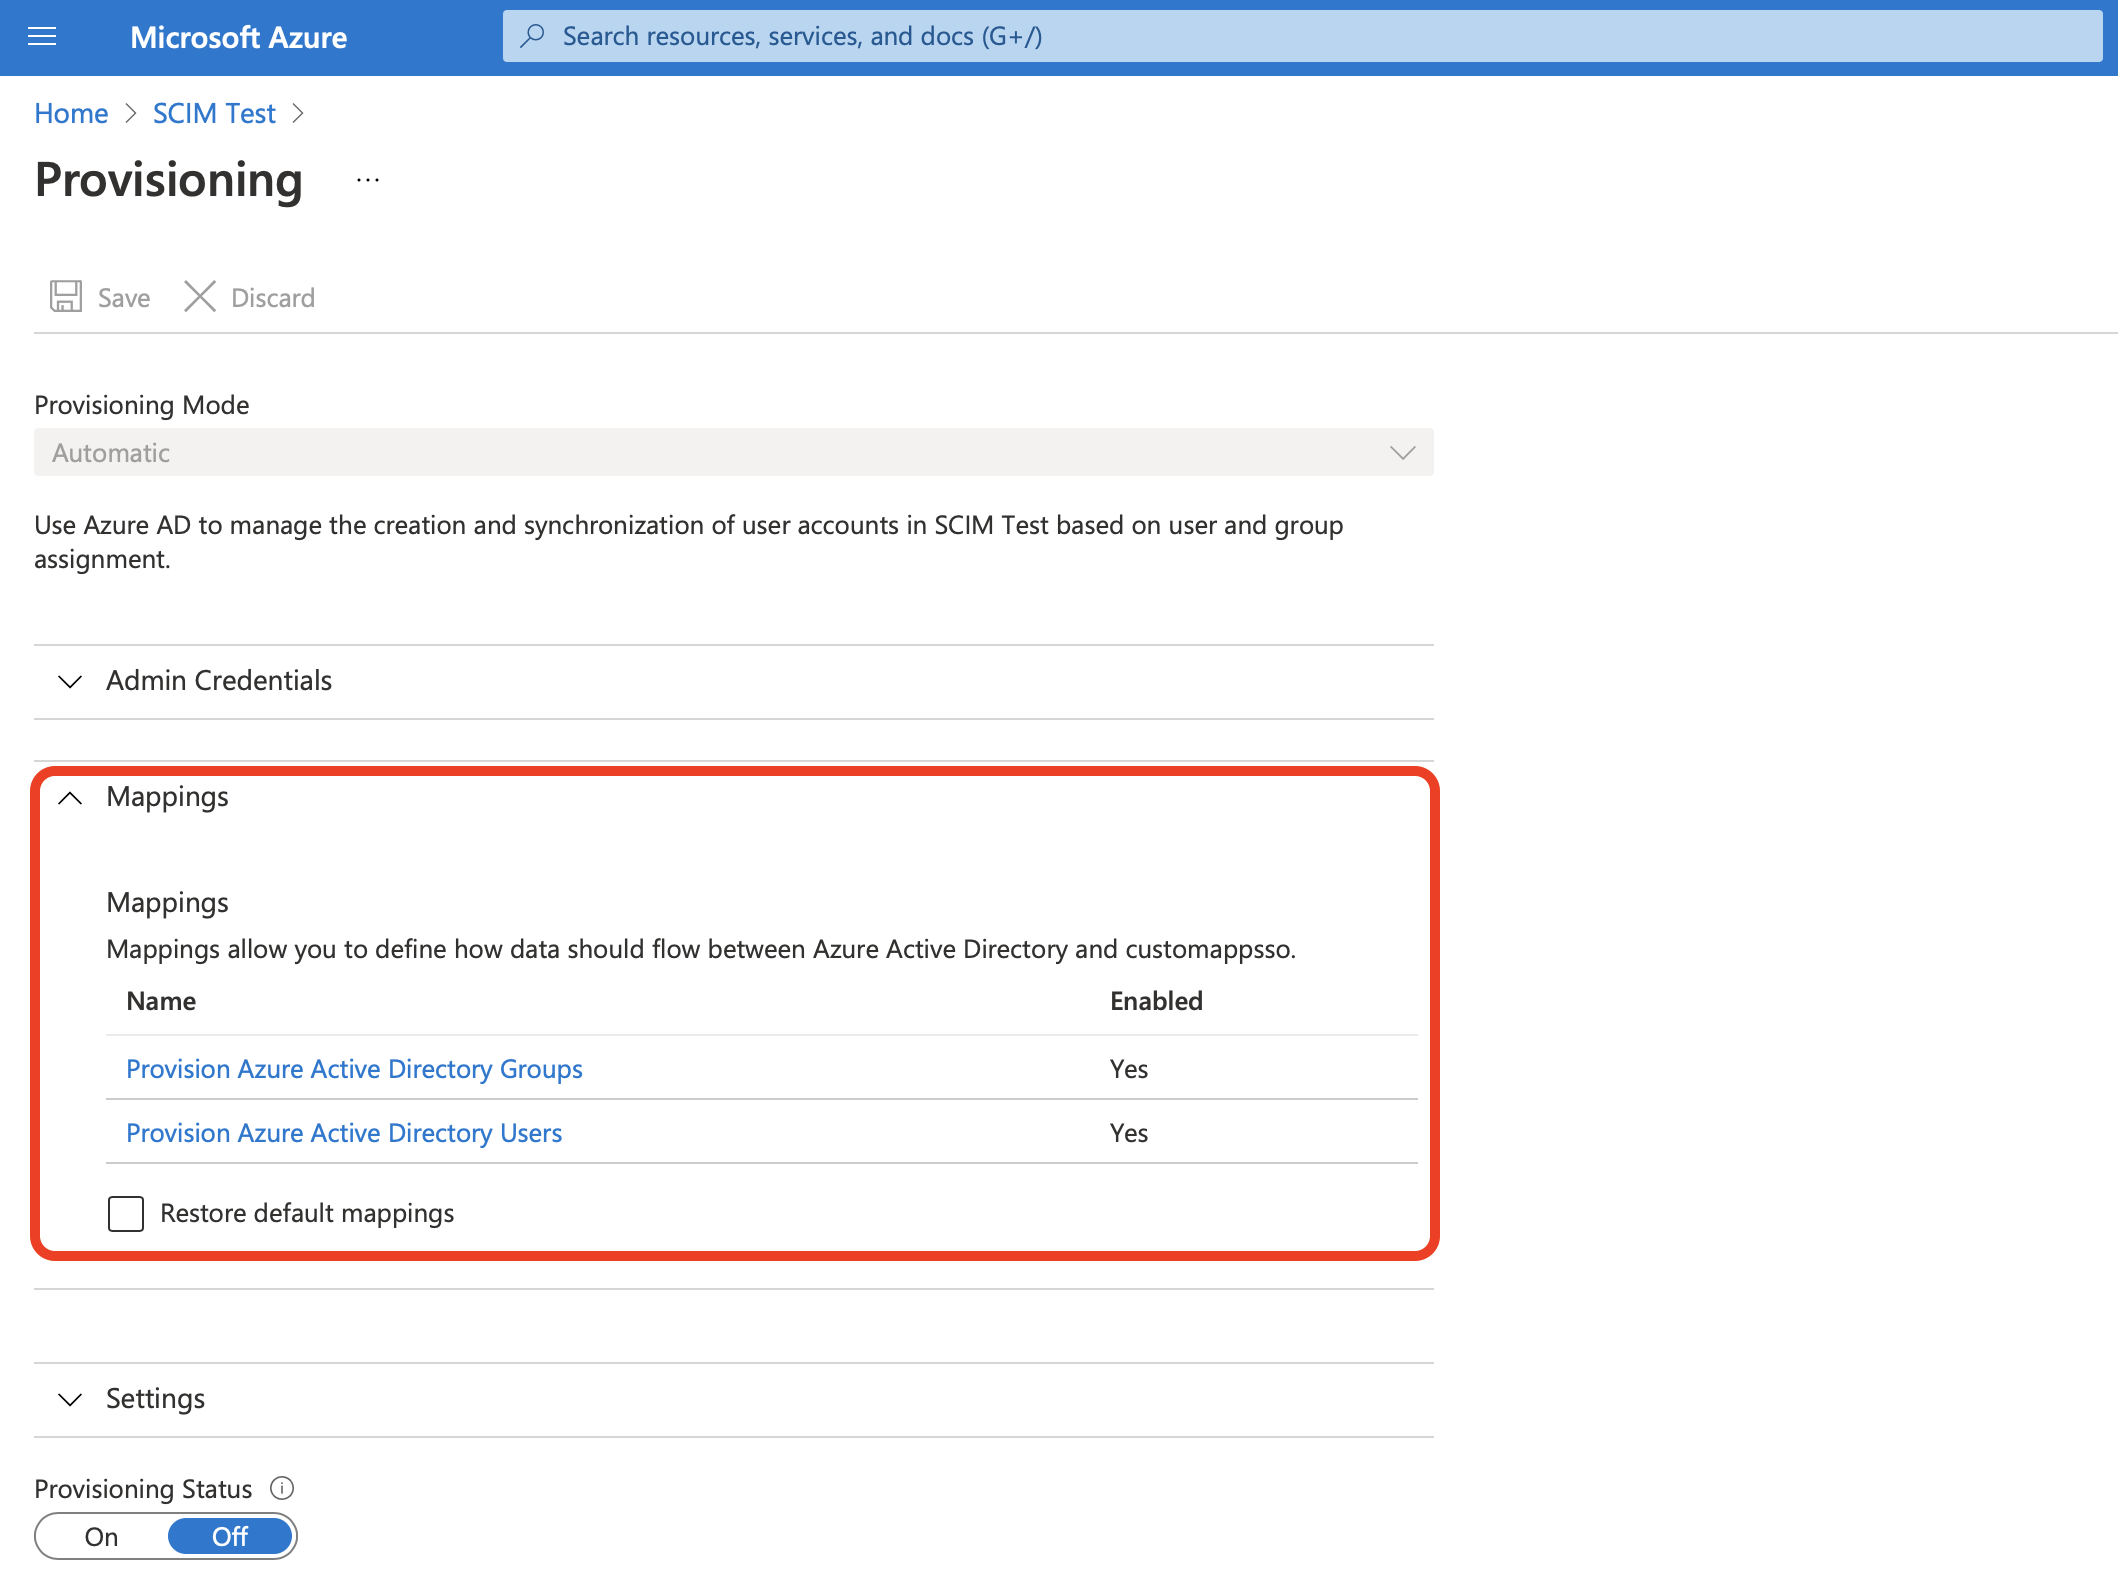Open SCIM Test breadcrumb link
The height and width of the screenshot is (1584, 2118).
coord(214,113)
